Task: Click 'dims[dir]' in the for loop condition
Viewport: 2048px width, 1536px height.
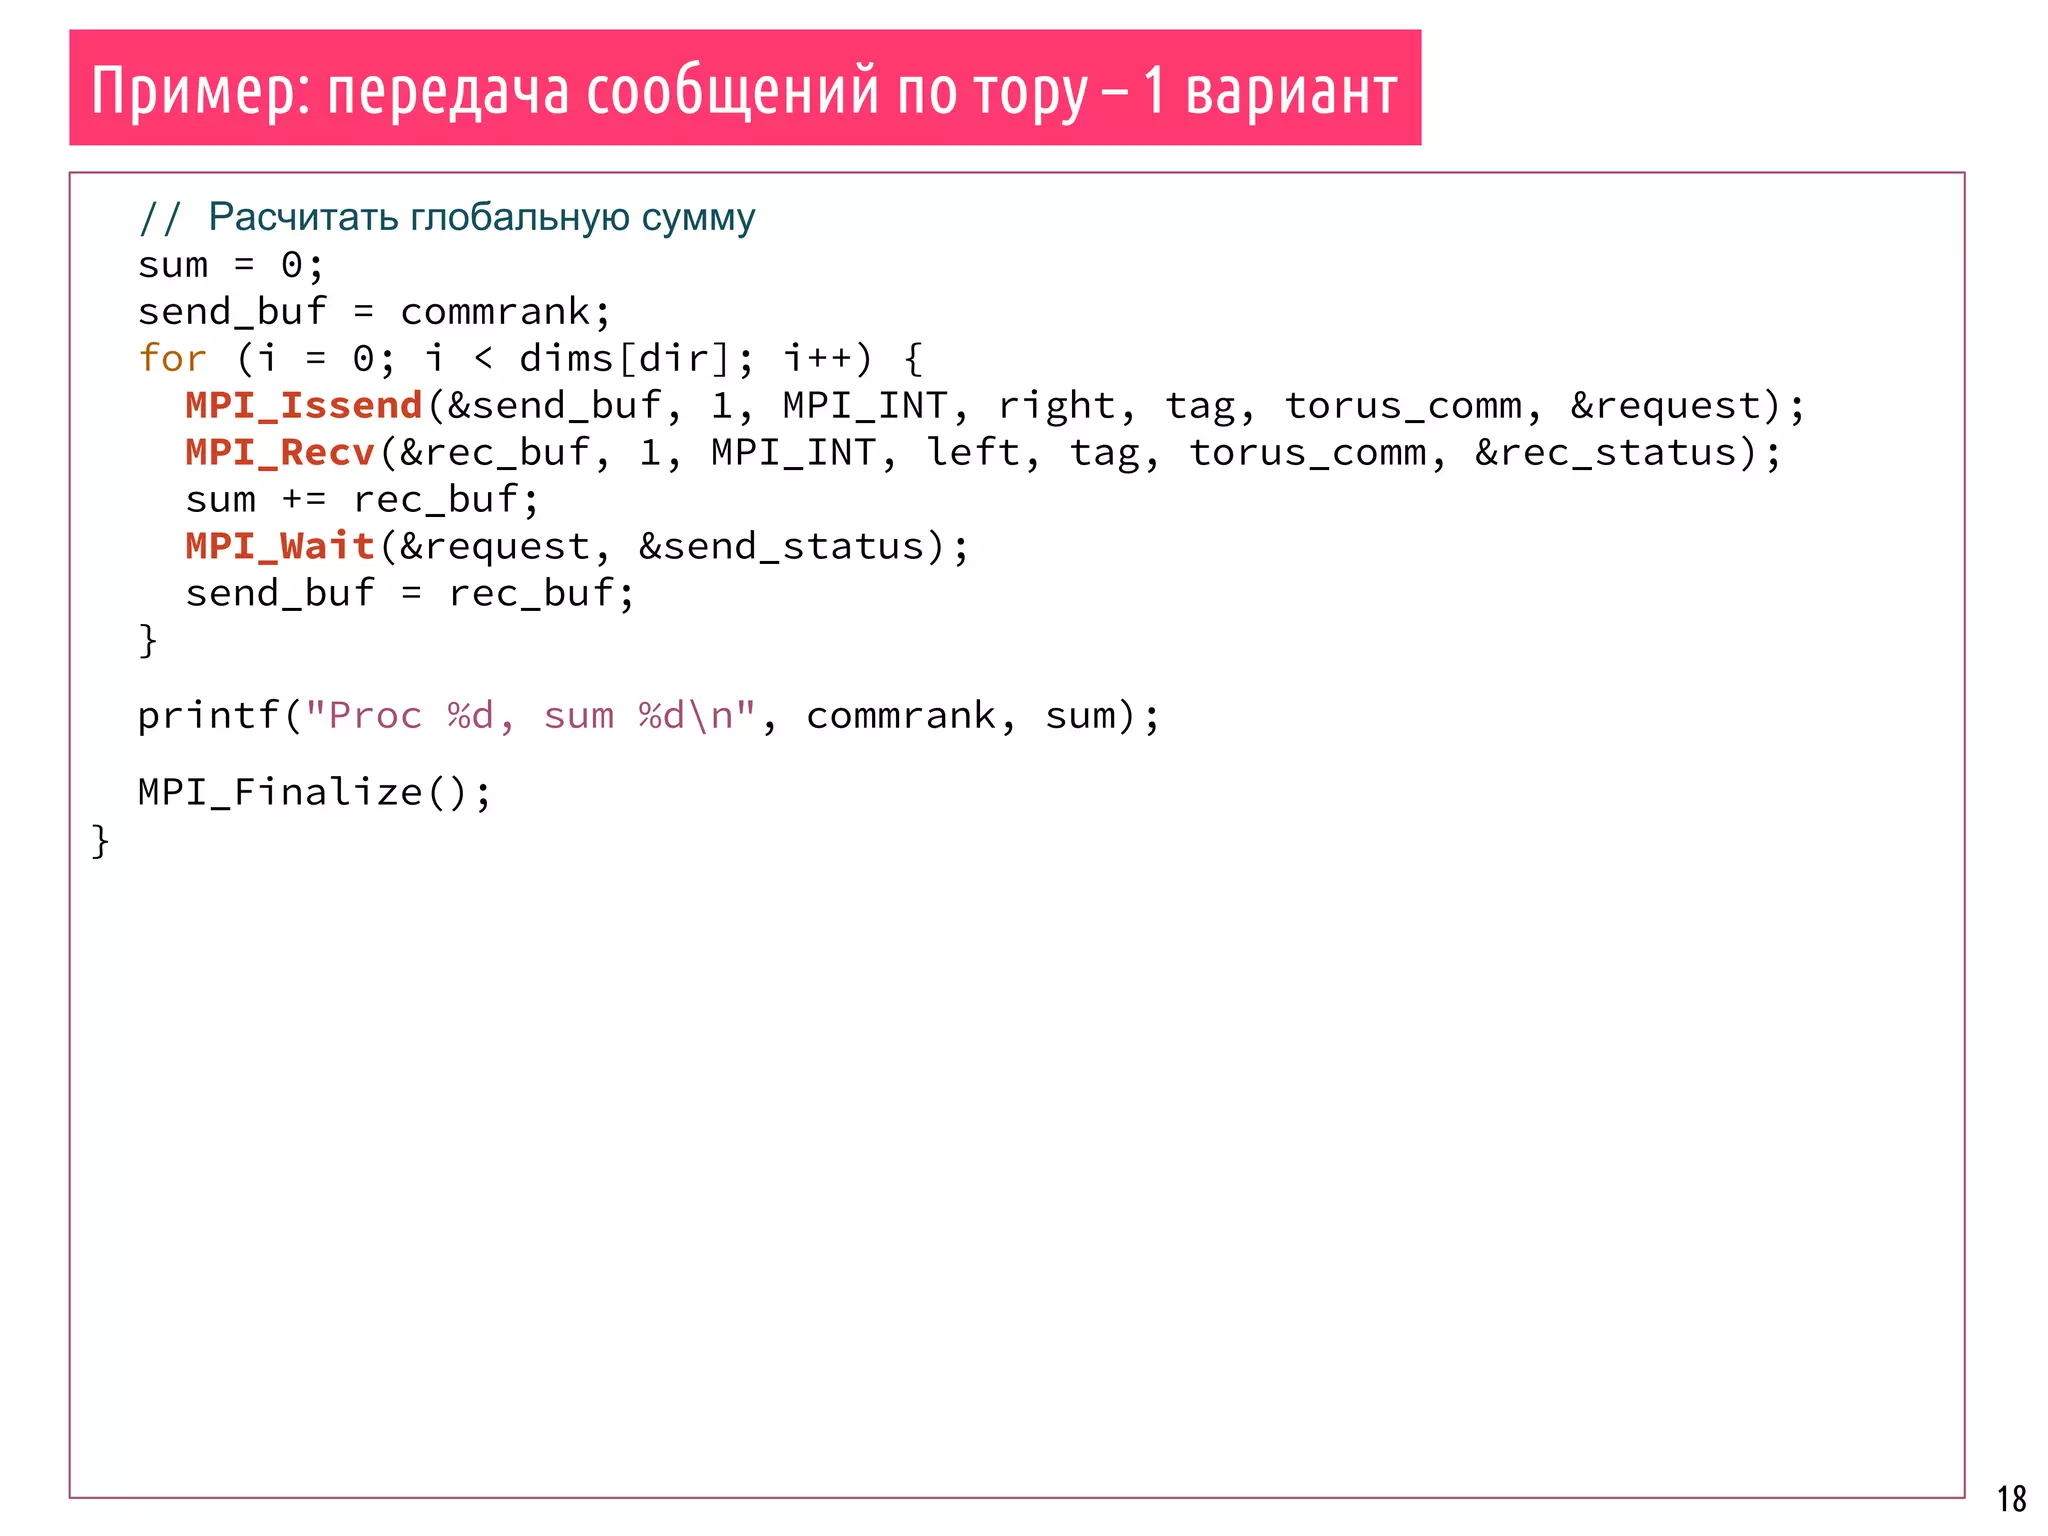Action: pyautogui.click(x=625, y=358)
